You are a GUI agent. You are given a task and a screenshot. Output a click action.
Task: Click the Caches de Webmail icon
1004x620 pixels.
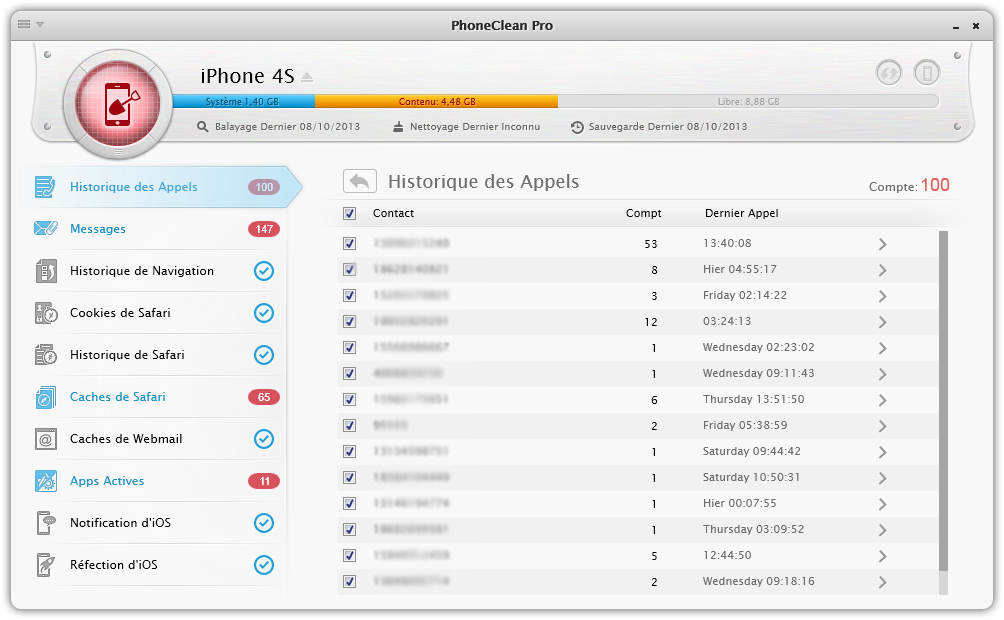point(46,439)
